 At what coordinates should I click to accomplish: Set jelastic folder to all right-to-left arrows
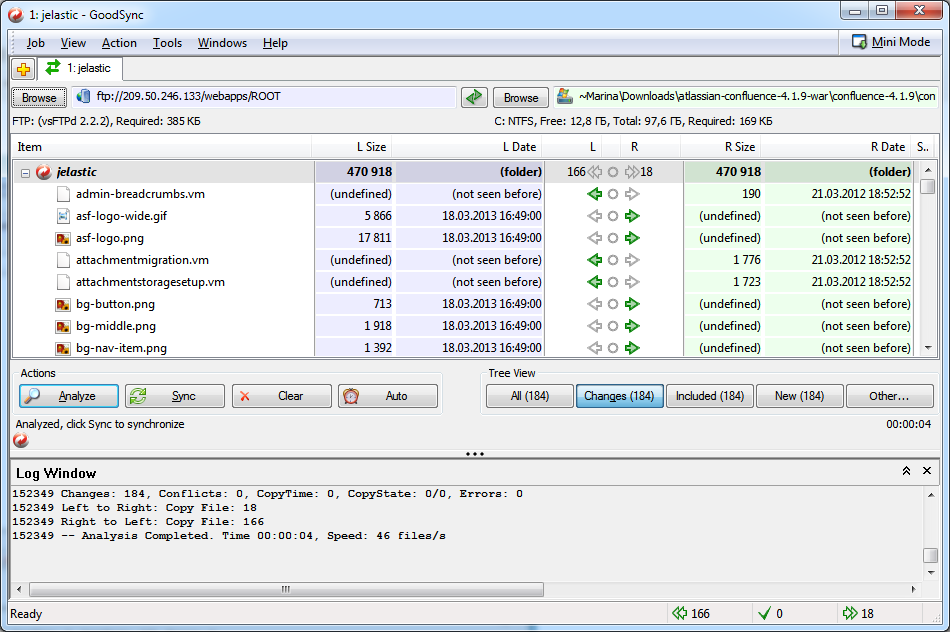click(x=594, y=172)
